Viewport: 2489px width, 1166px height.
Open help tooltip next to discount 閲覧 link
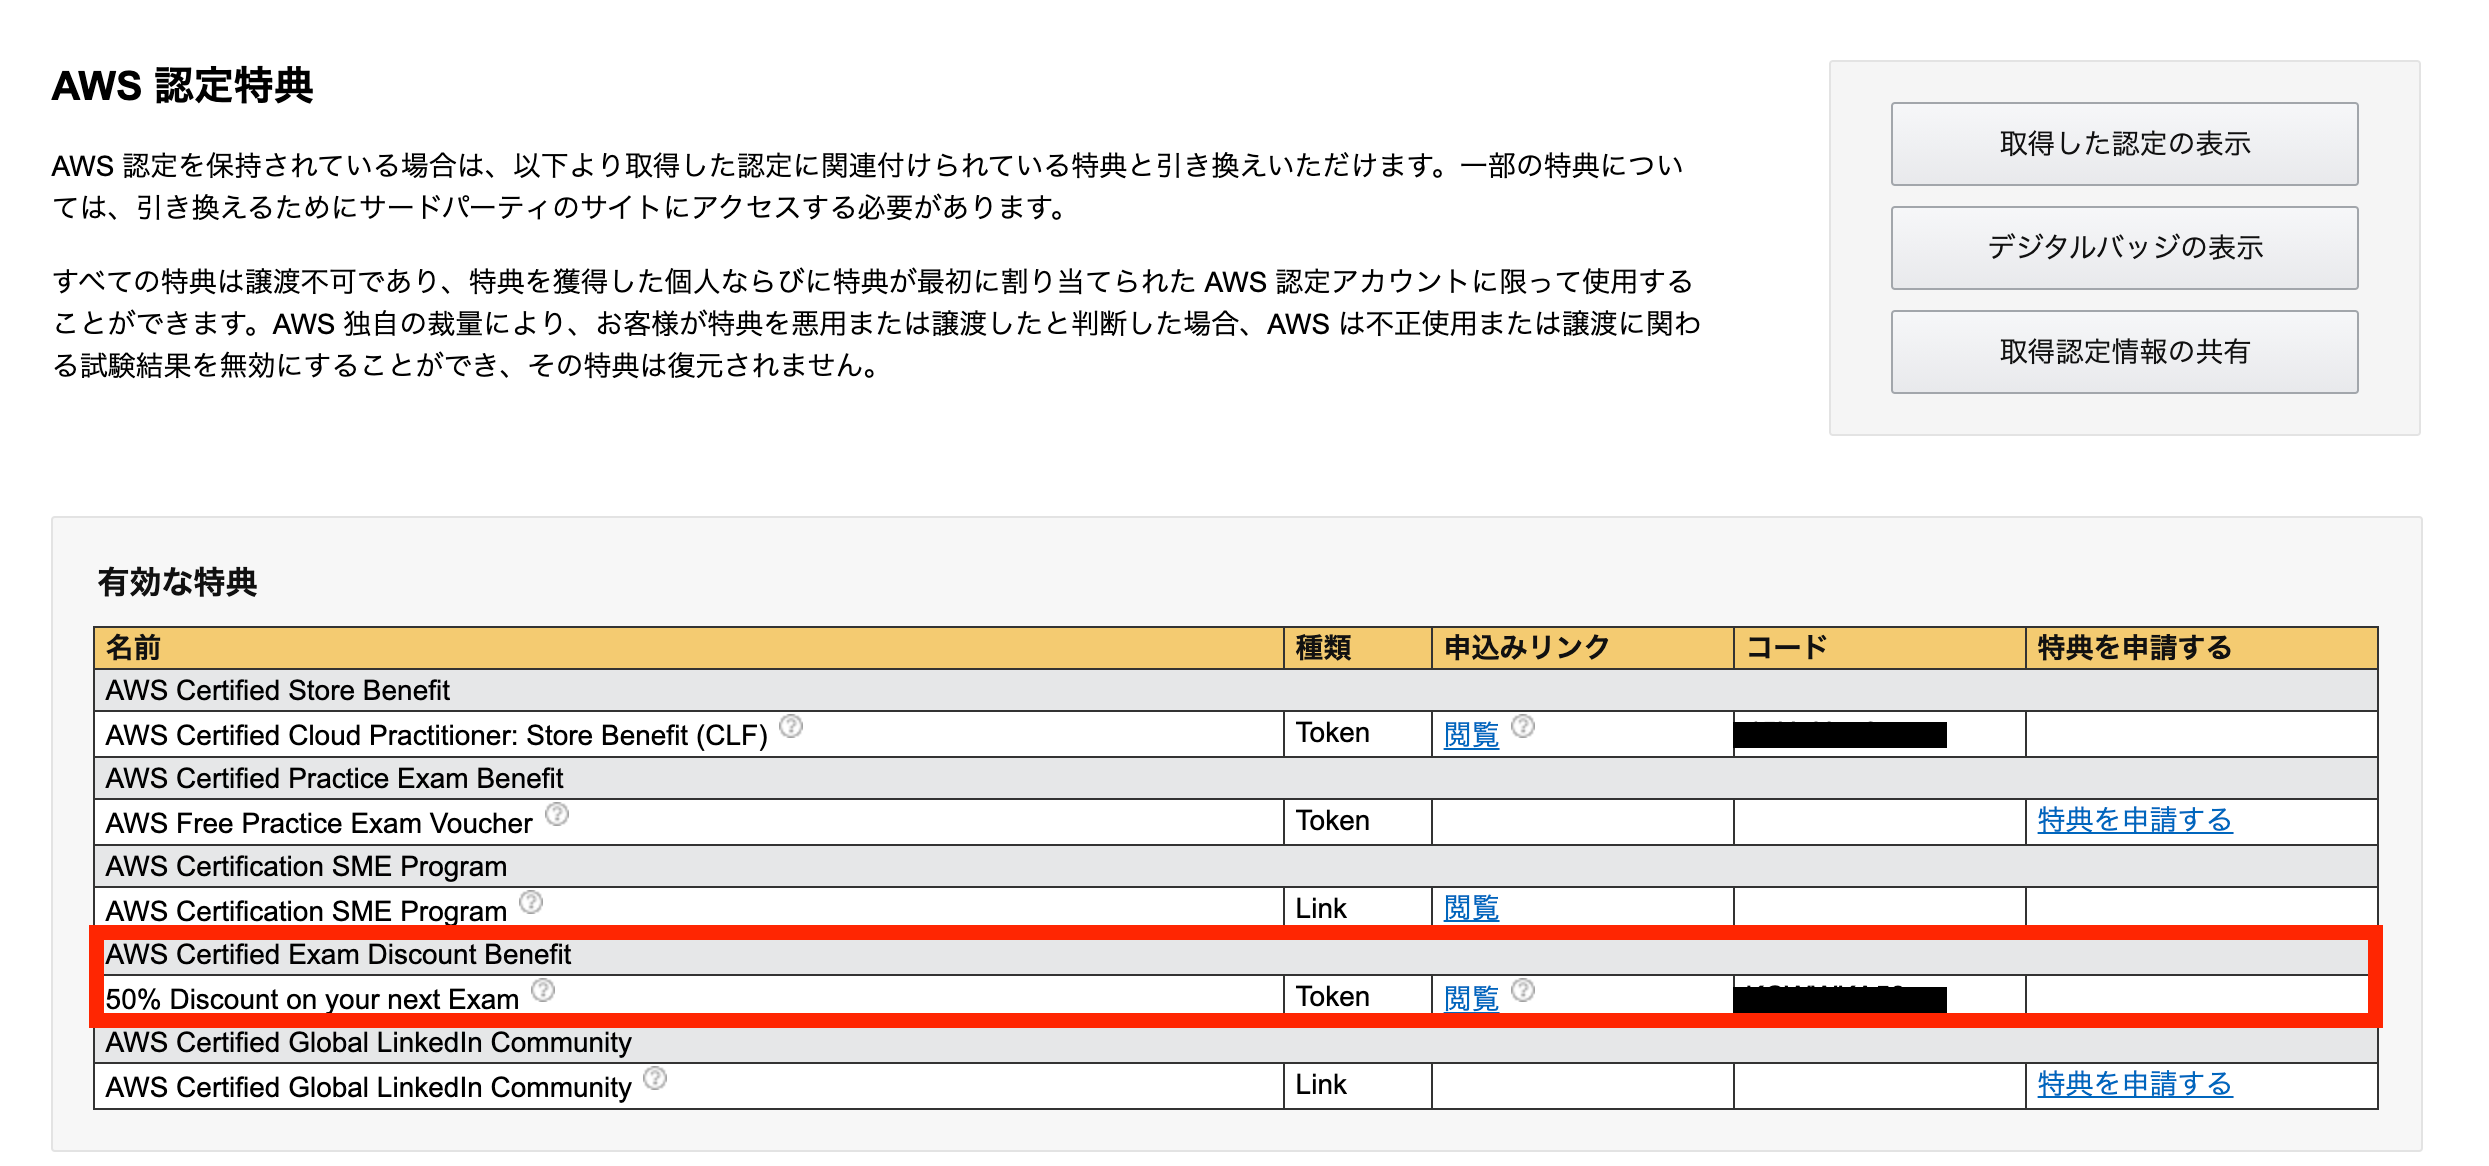click(1523, 988)
